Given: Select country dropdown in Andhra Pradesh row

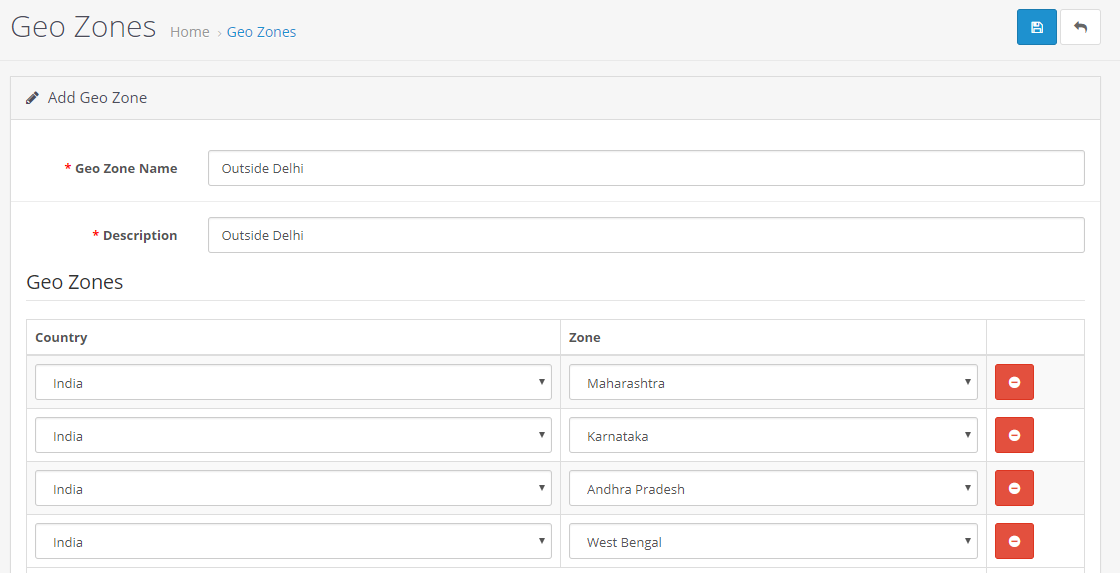Looking at the screenshot, I should coord(293,488).
